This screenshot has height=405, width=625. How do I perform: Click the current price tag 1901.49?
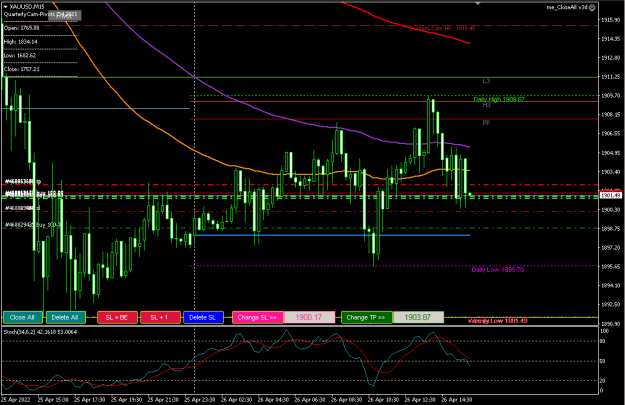pos(611,195)
